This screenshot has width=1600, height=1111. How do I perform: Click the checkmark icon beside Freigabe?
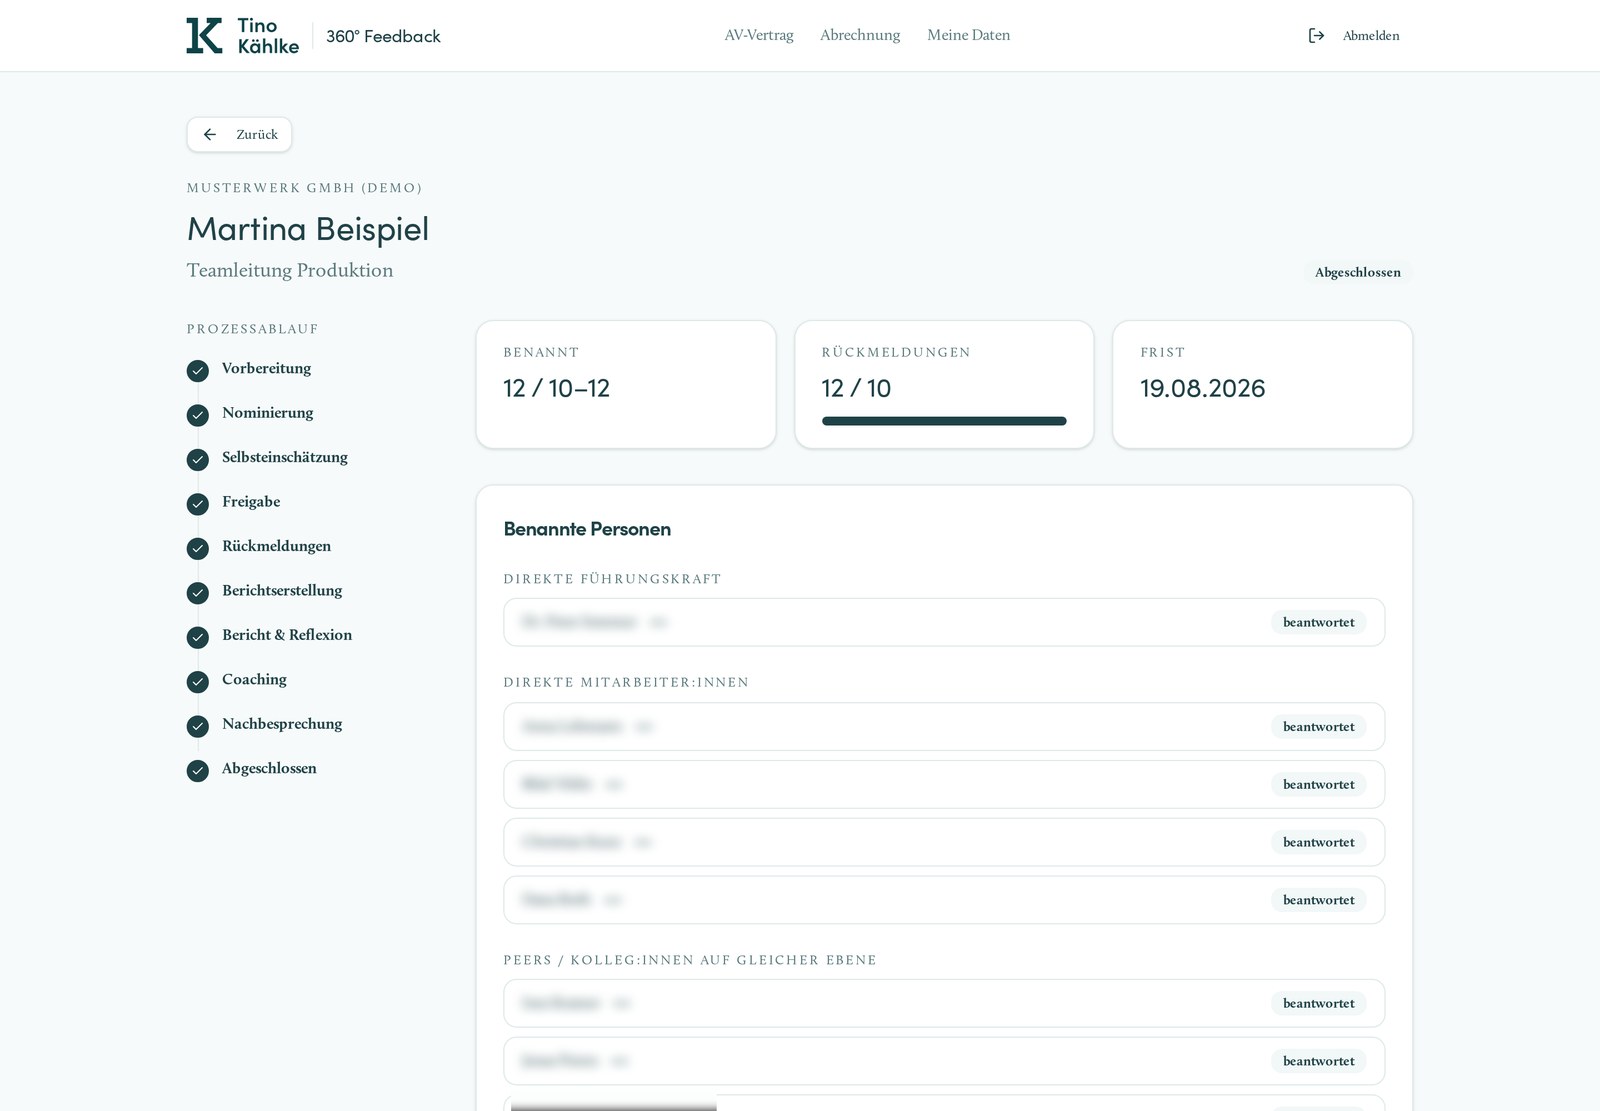point(198,503)
